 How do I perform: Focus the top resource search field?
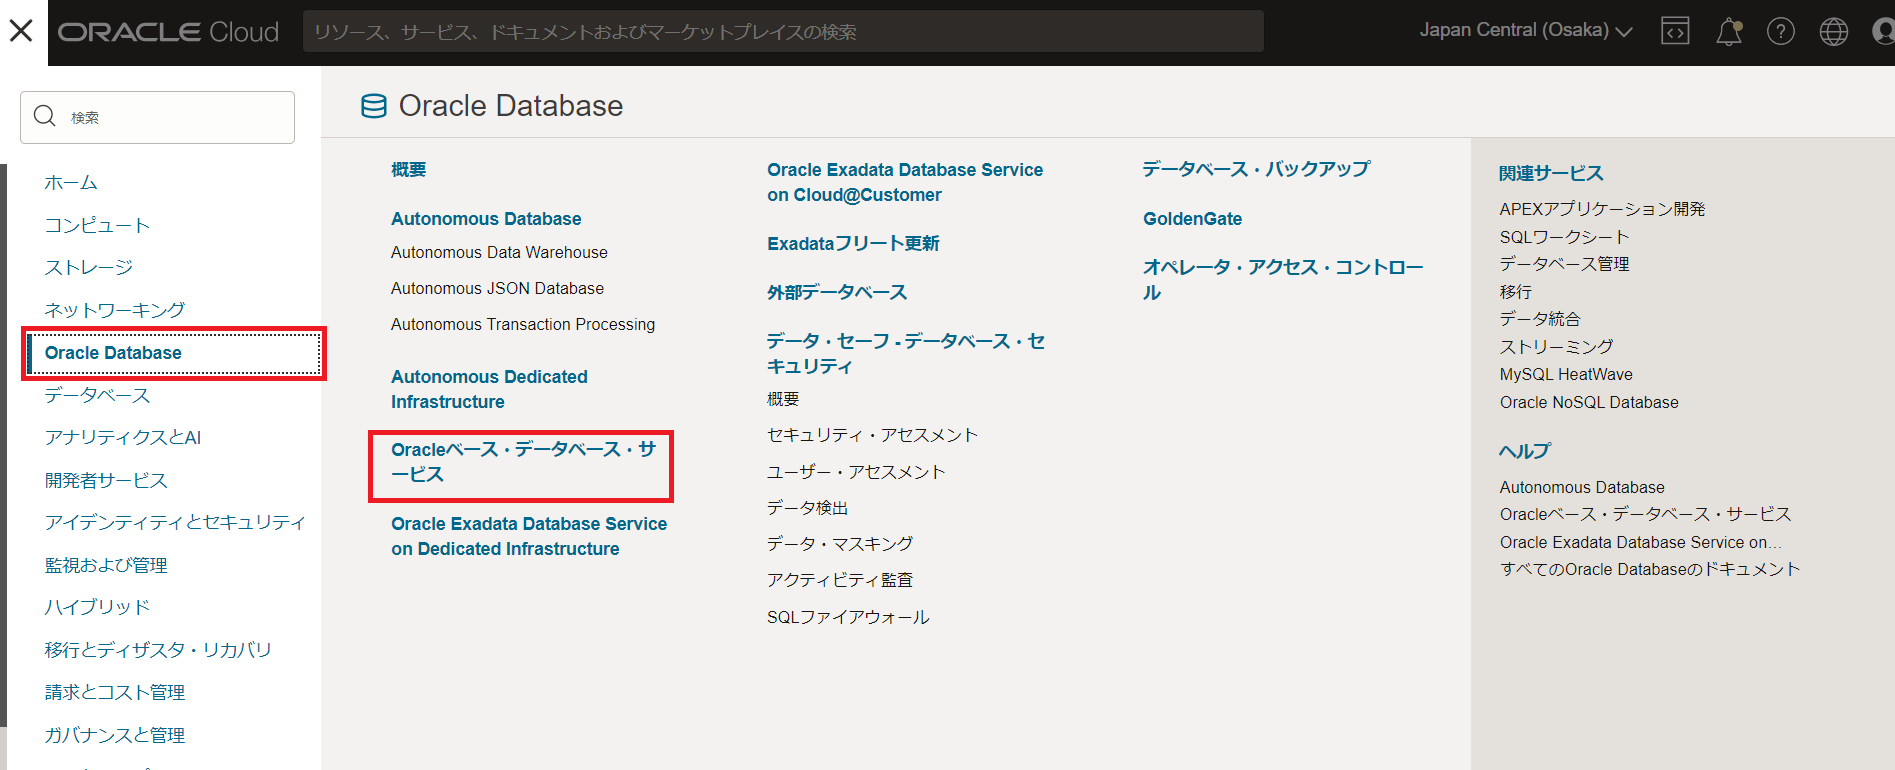click(x=782, y=32)
